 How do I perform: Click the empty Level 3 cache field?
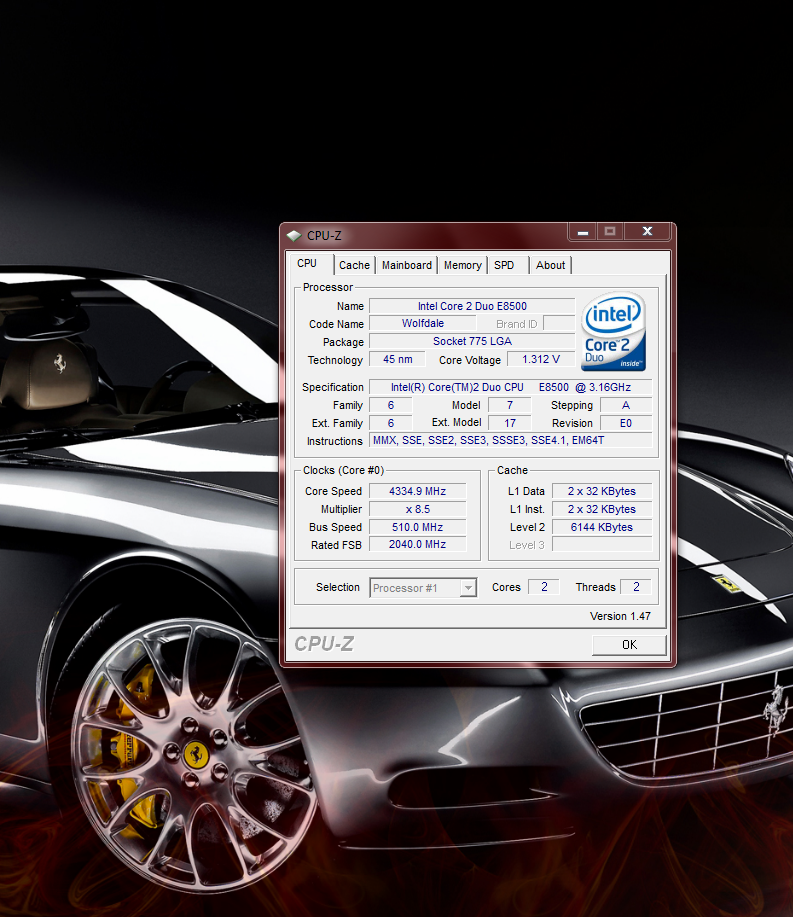pos(602,544)
